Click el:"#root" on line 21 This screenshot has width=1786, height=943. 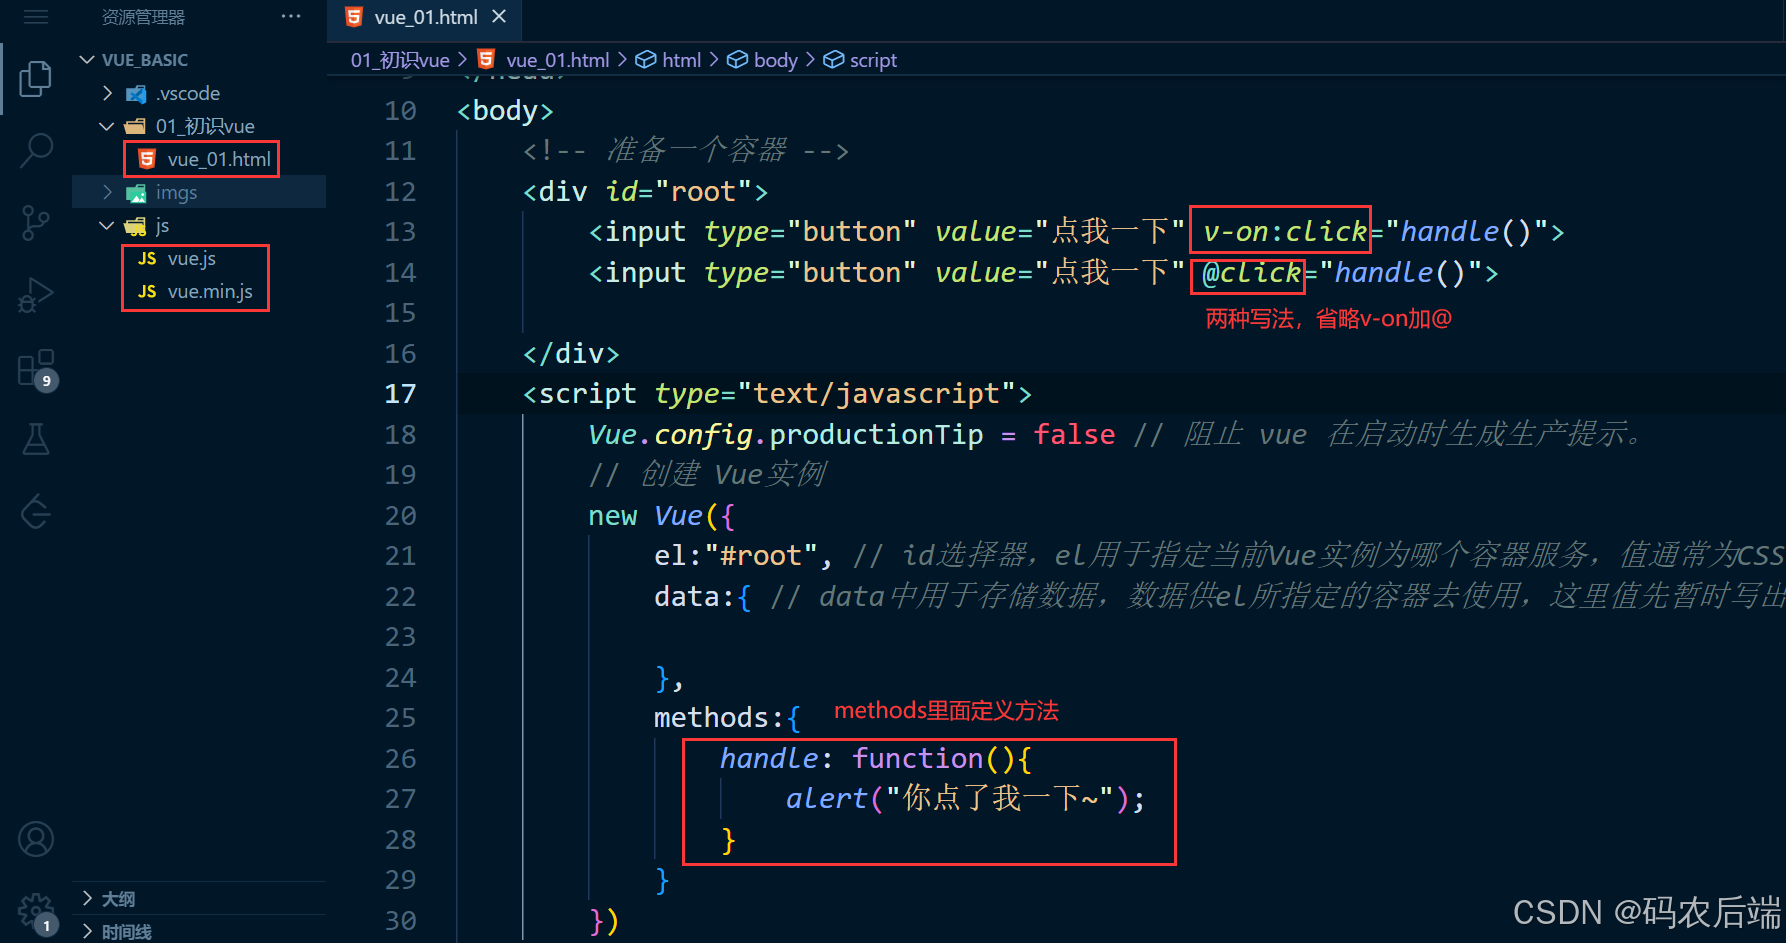tap(736, 556)
